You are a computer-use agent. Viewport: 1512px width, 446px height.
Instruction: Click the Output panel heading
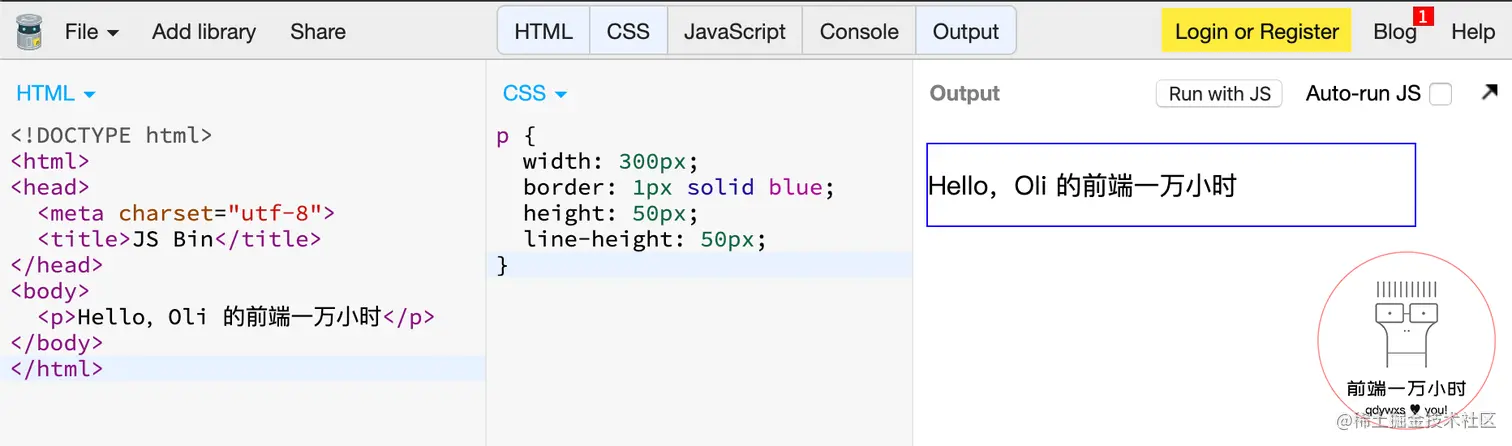click(x=965, y=94)
